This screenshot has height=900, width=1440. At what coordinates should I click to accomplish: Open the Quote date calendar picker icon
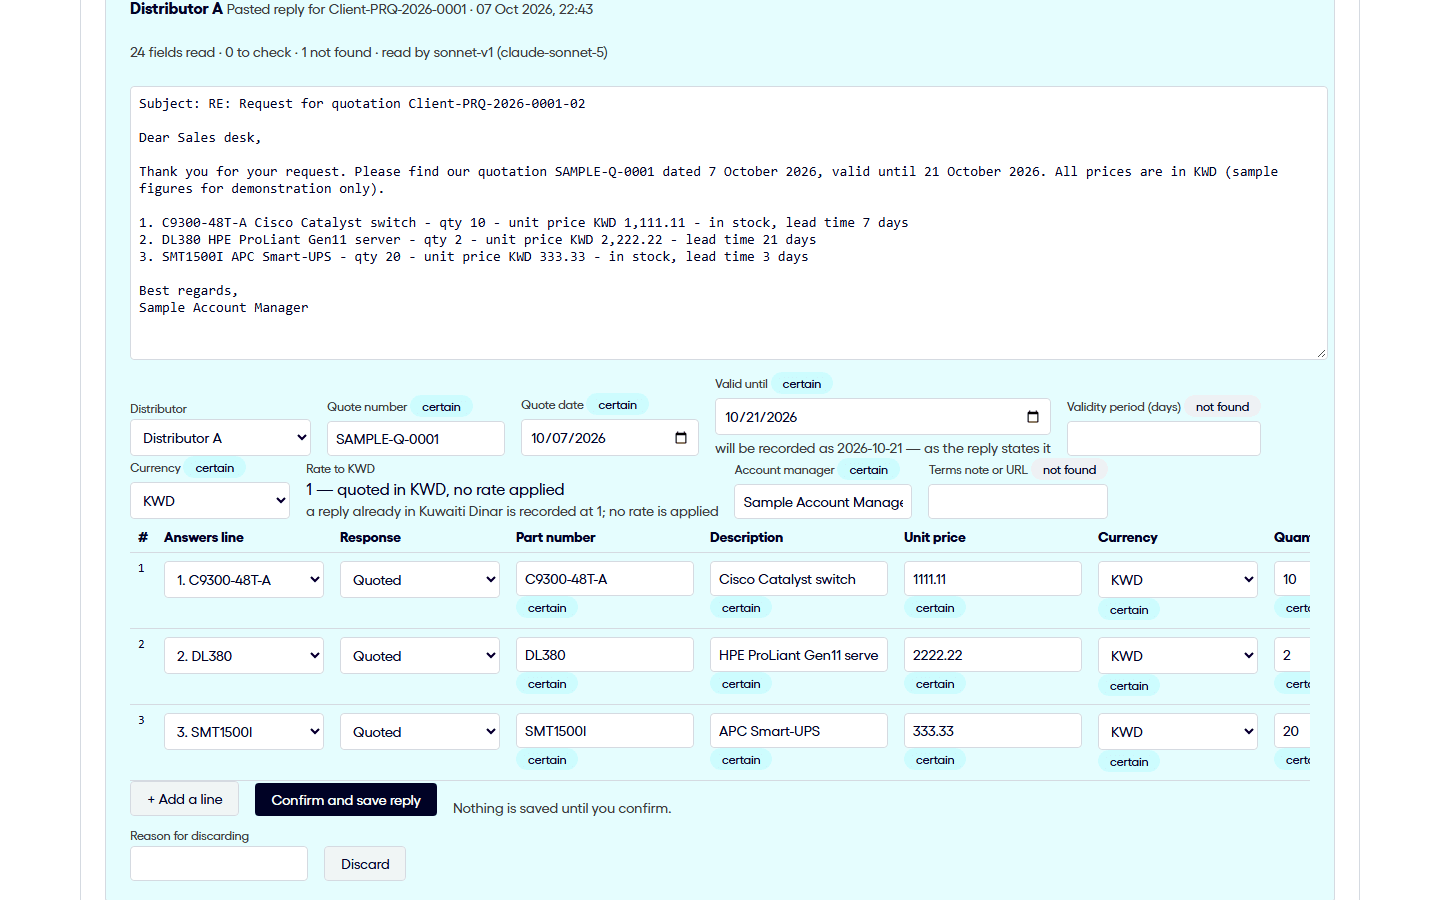pos(681,438)
